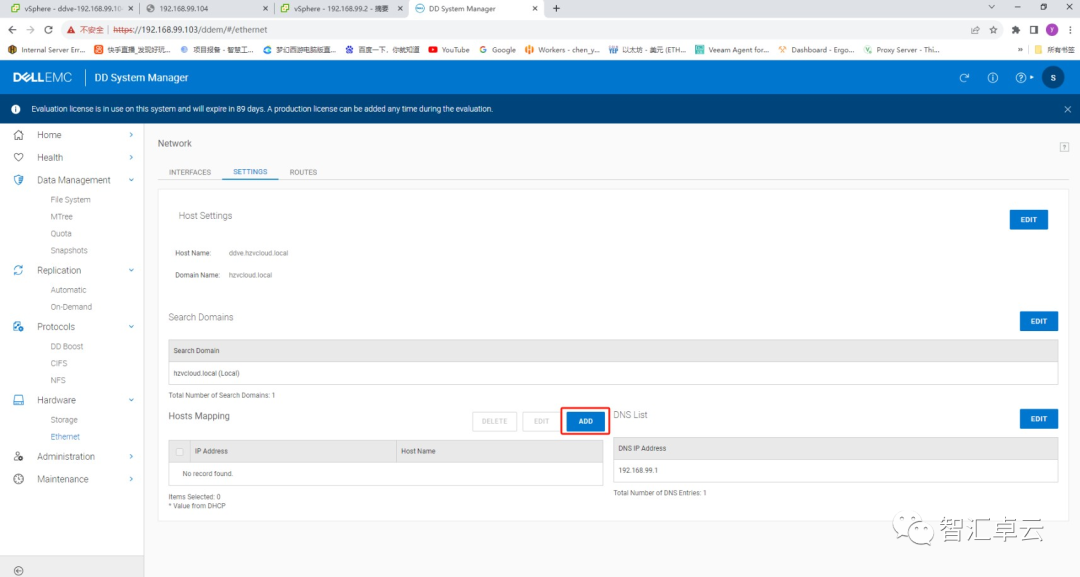Click the browser back arrow
Screen dimensions: 1080x577
[x=12, y=30]
